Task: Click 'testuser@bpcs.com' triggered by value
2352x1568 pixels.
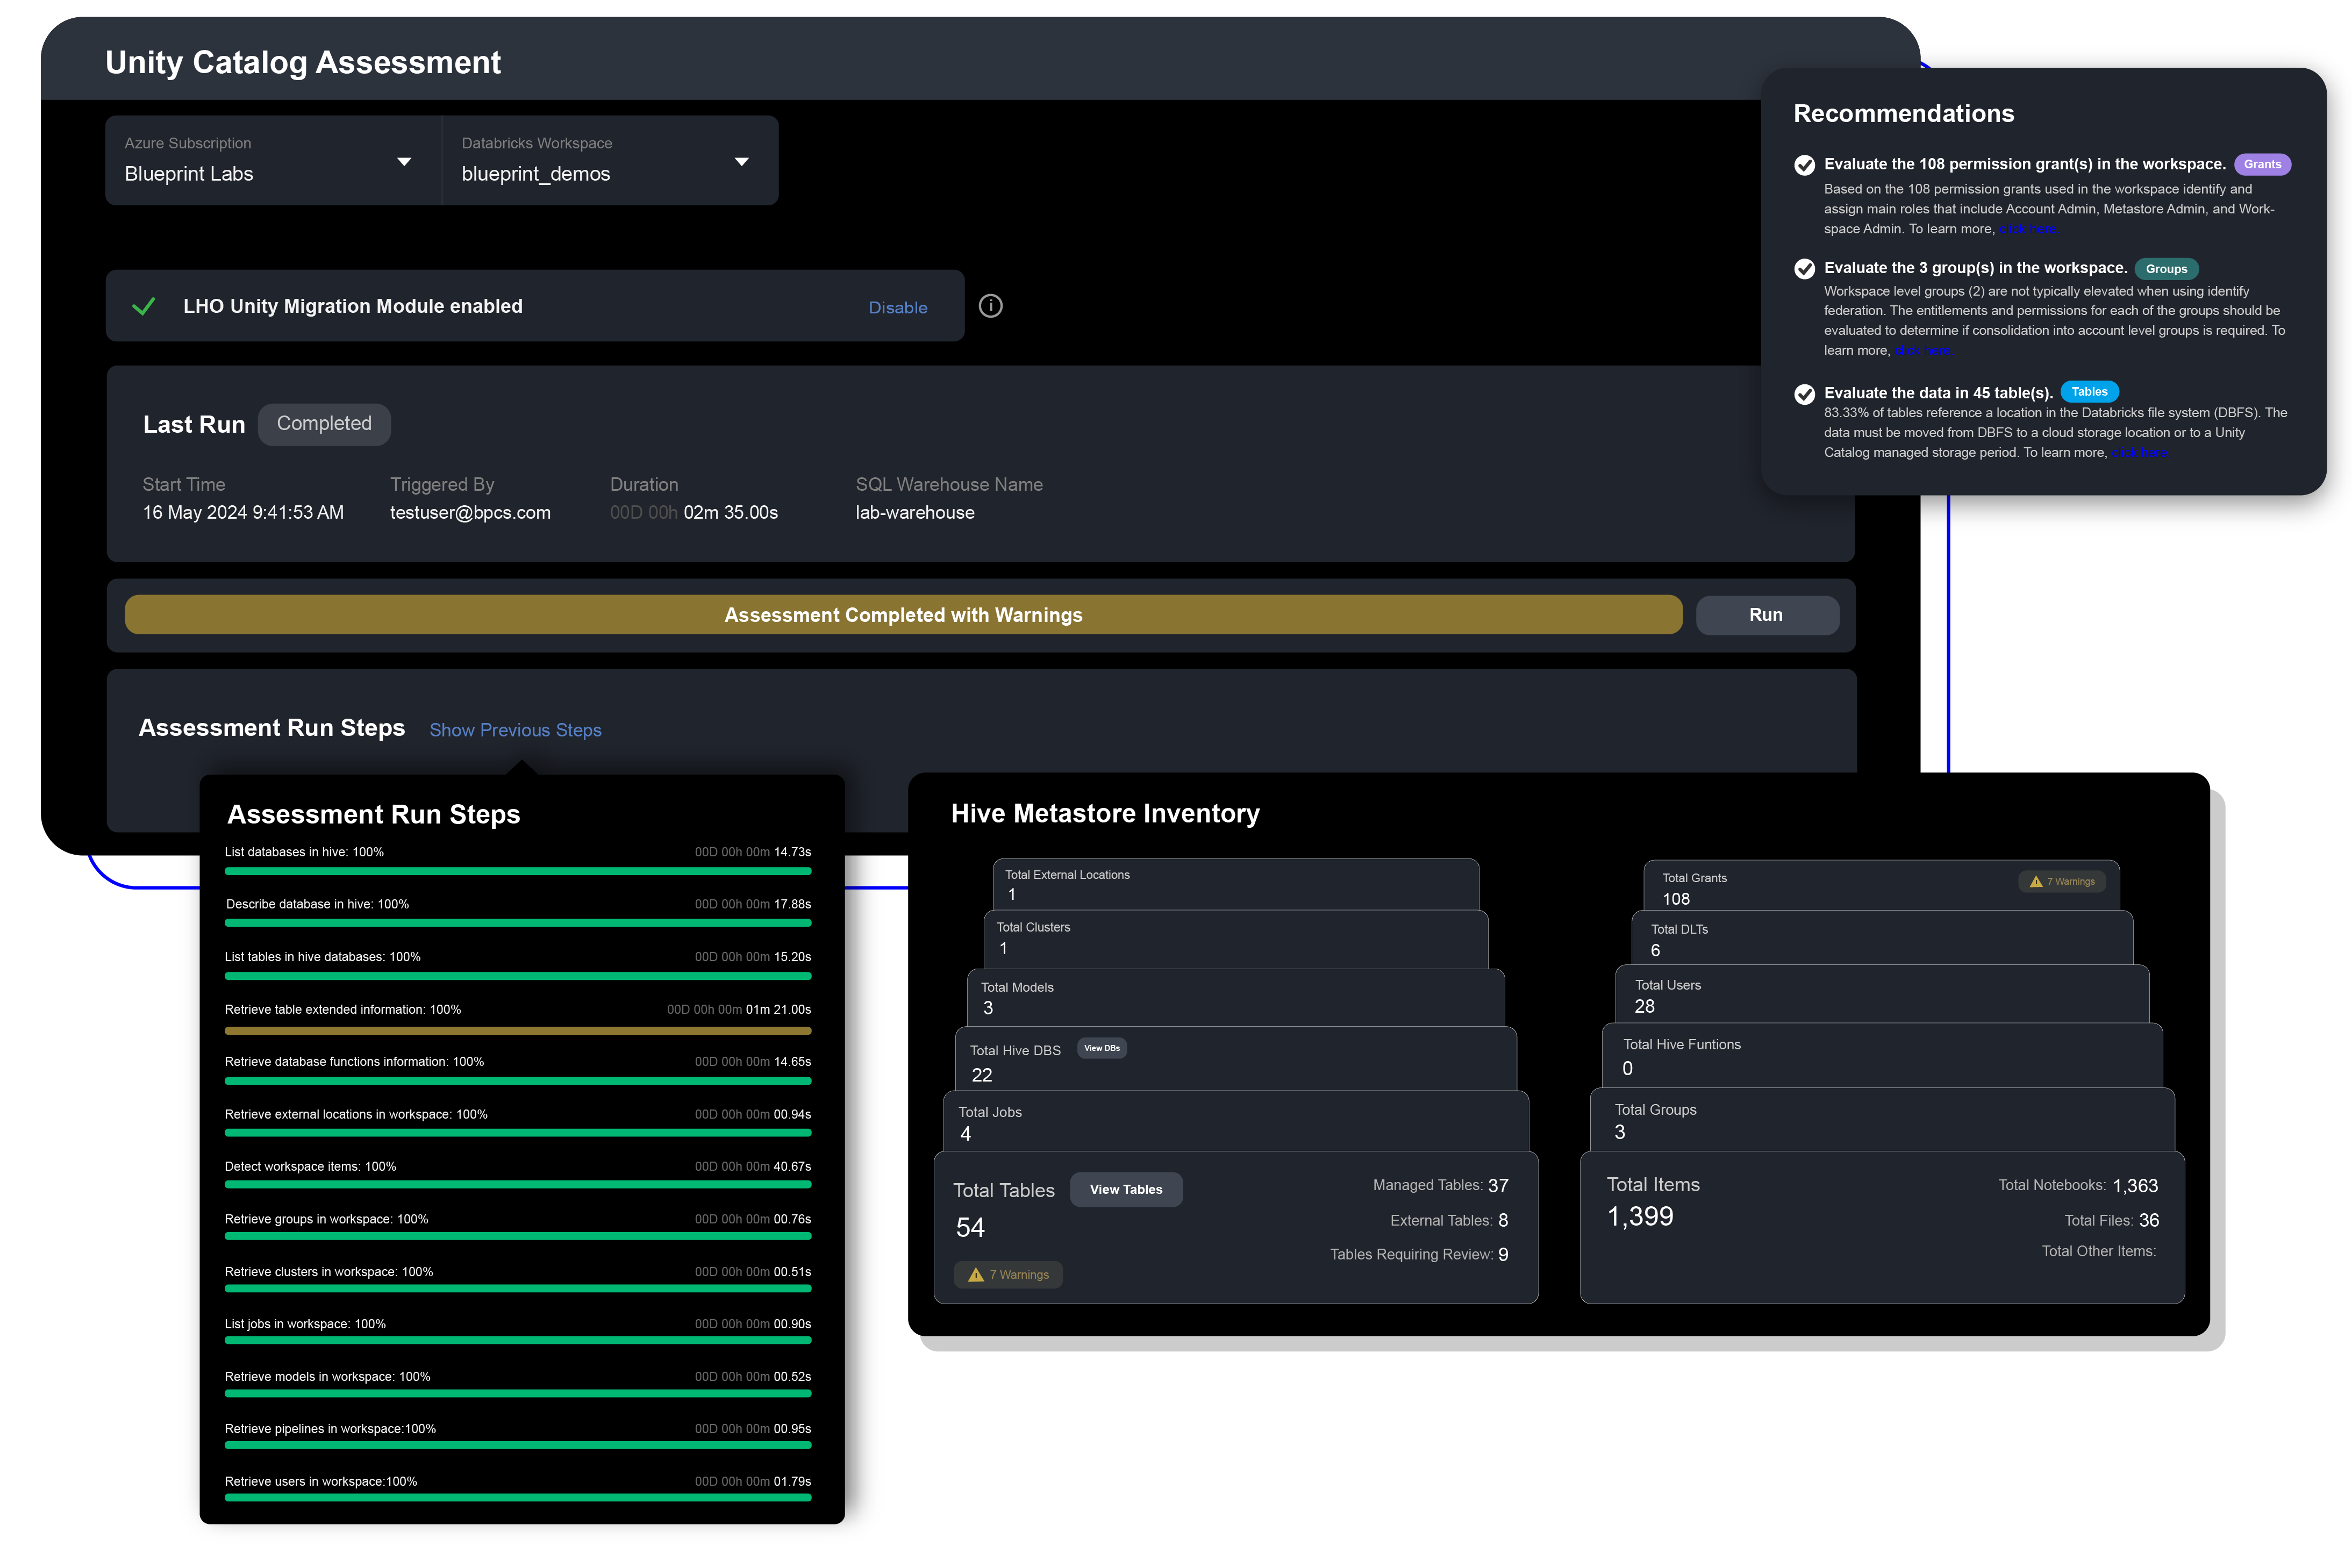Action: click(x=470, y=513)
